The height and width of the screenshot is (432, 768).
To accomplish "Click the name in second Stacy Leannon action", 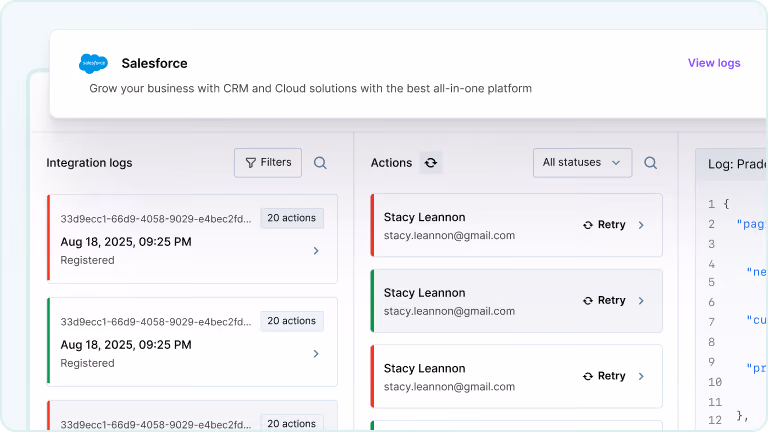I will [424, 293].
